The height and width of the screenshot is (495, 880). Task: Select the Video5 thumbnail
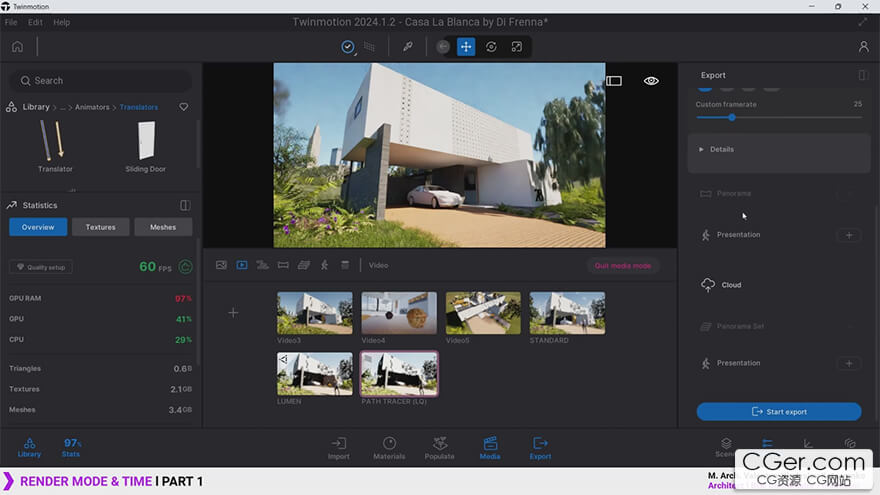point(483,313)
